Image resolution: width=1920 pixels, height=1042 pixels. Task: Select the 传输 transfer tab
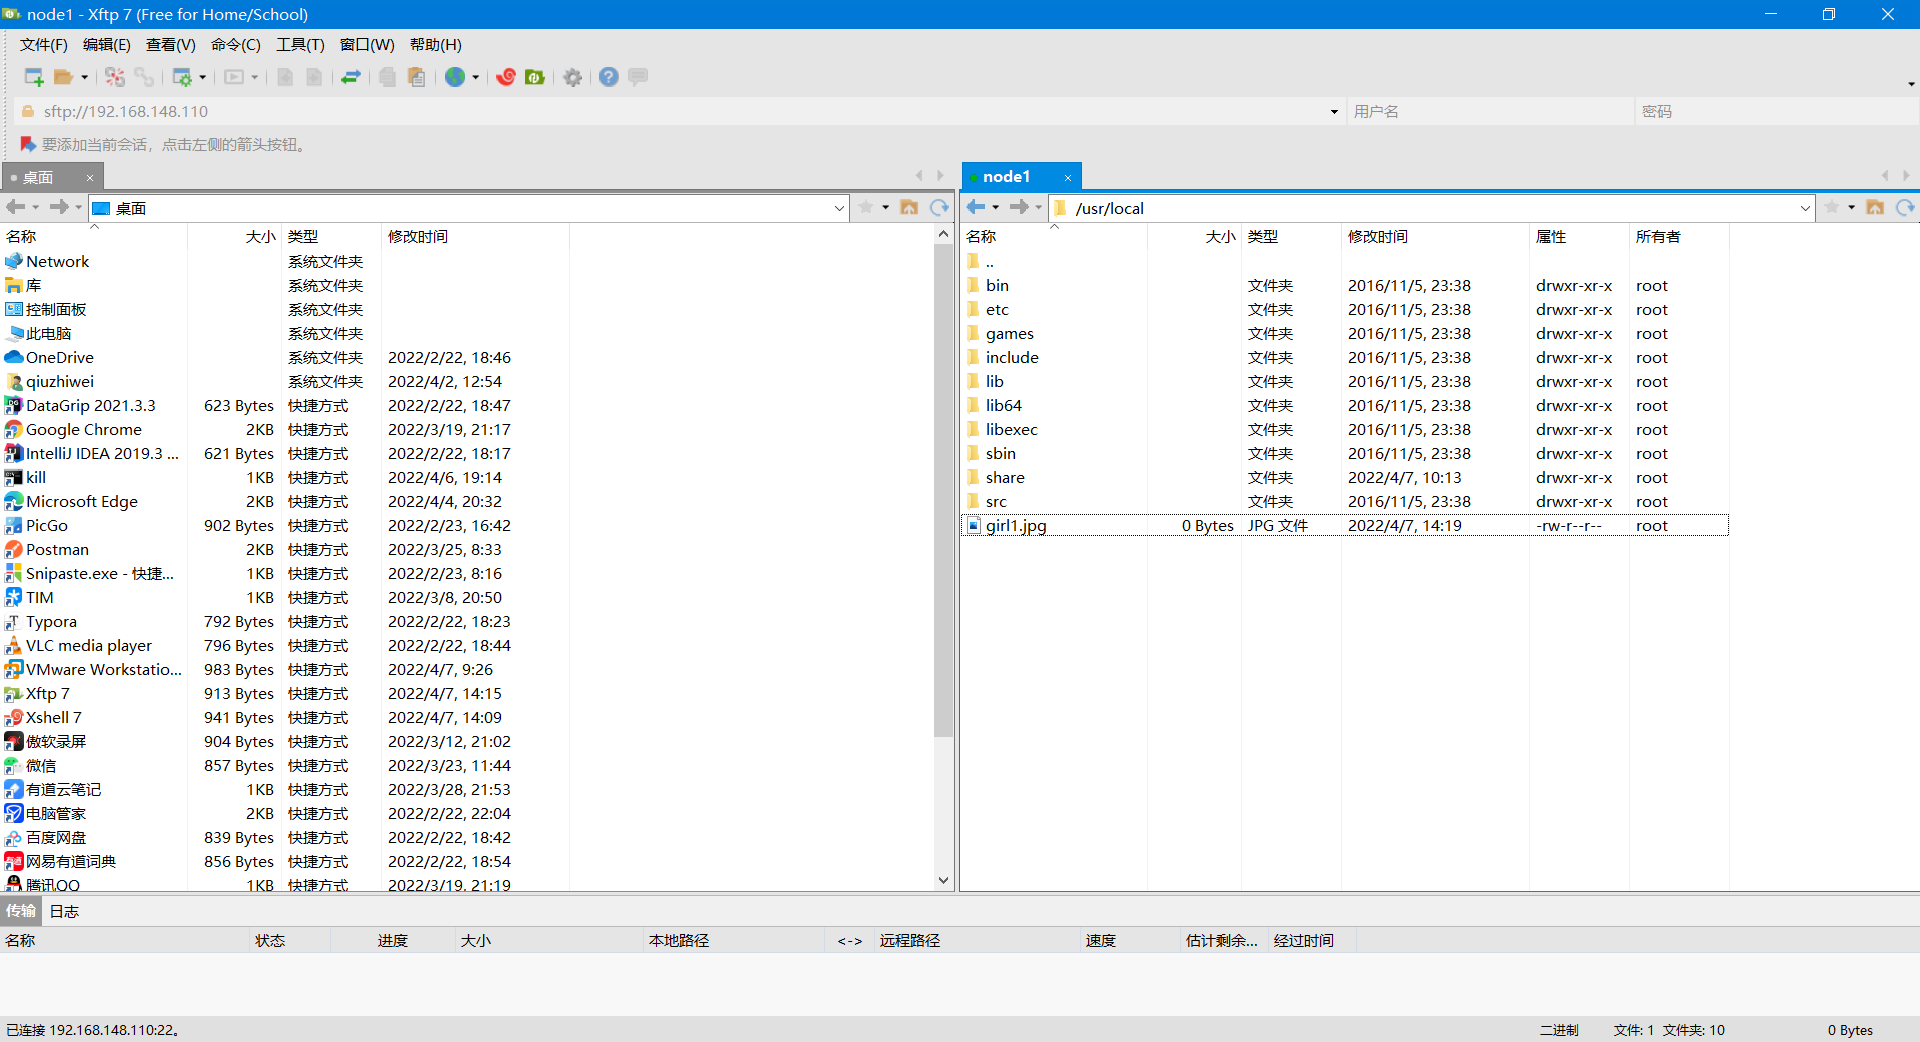(x=21, y=911)
